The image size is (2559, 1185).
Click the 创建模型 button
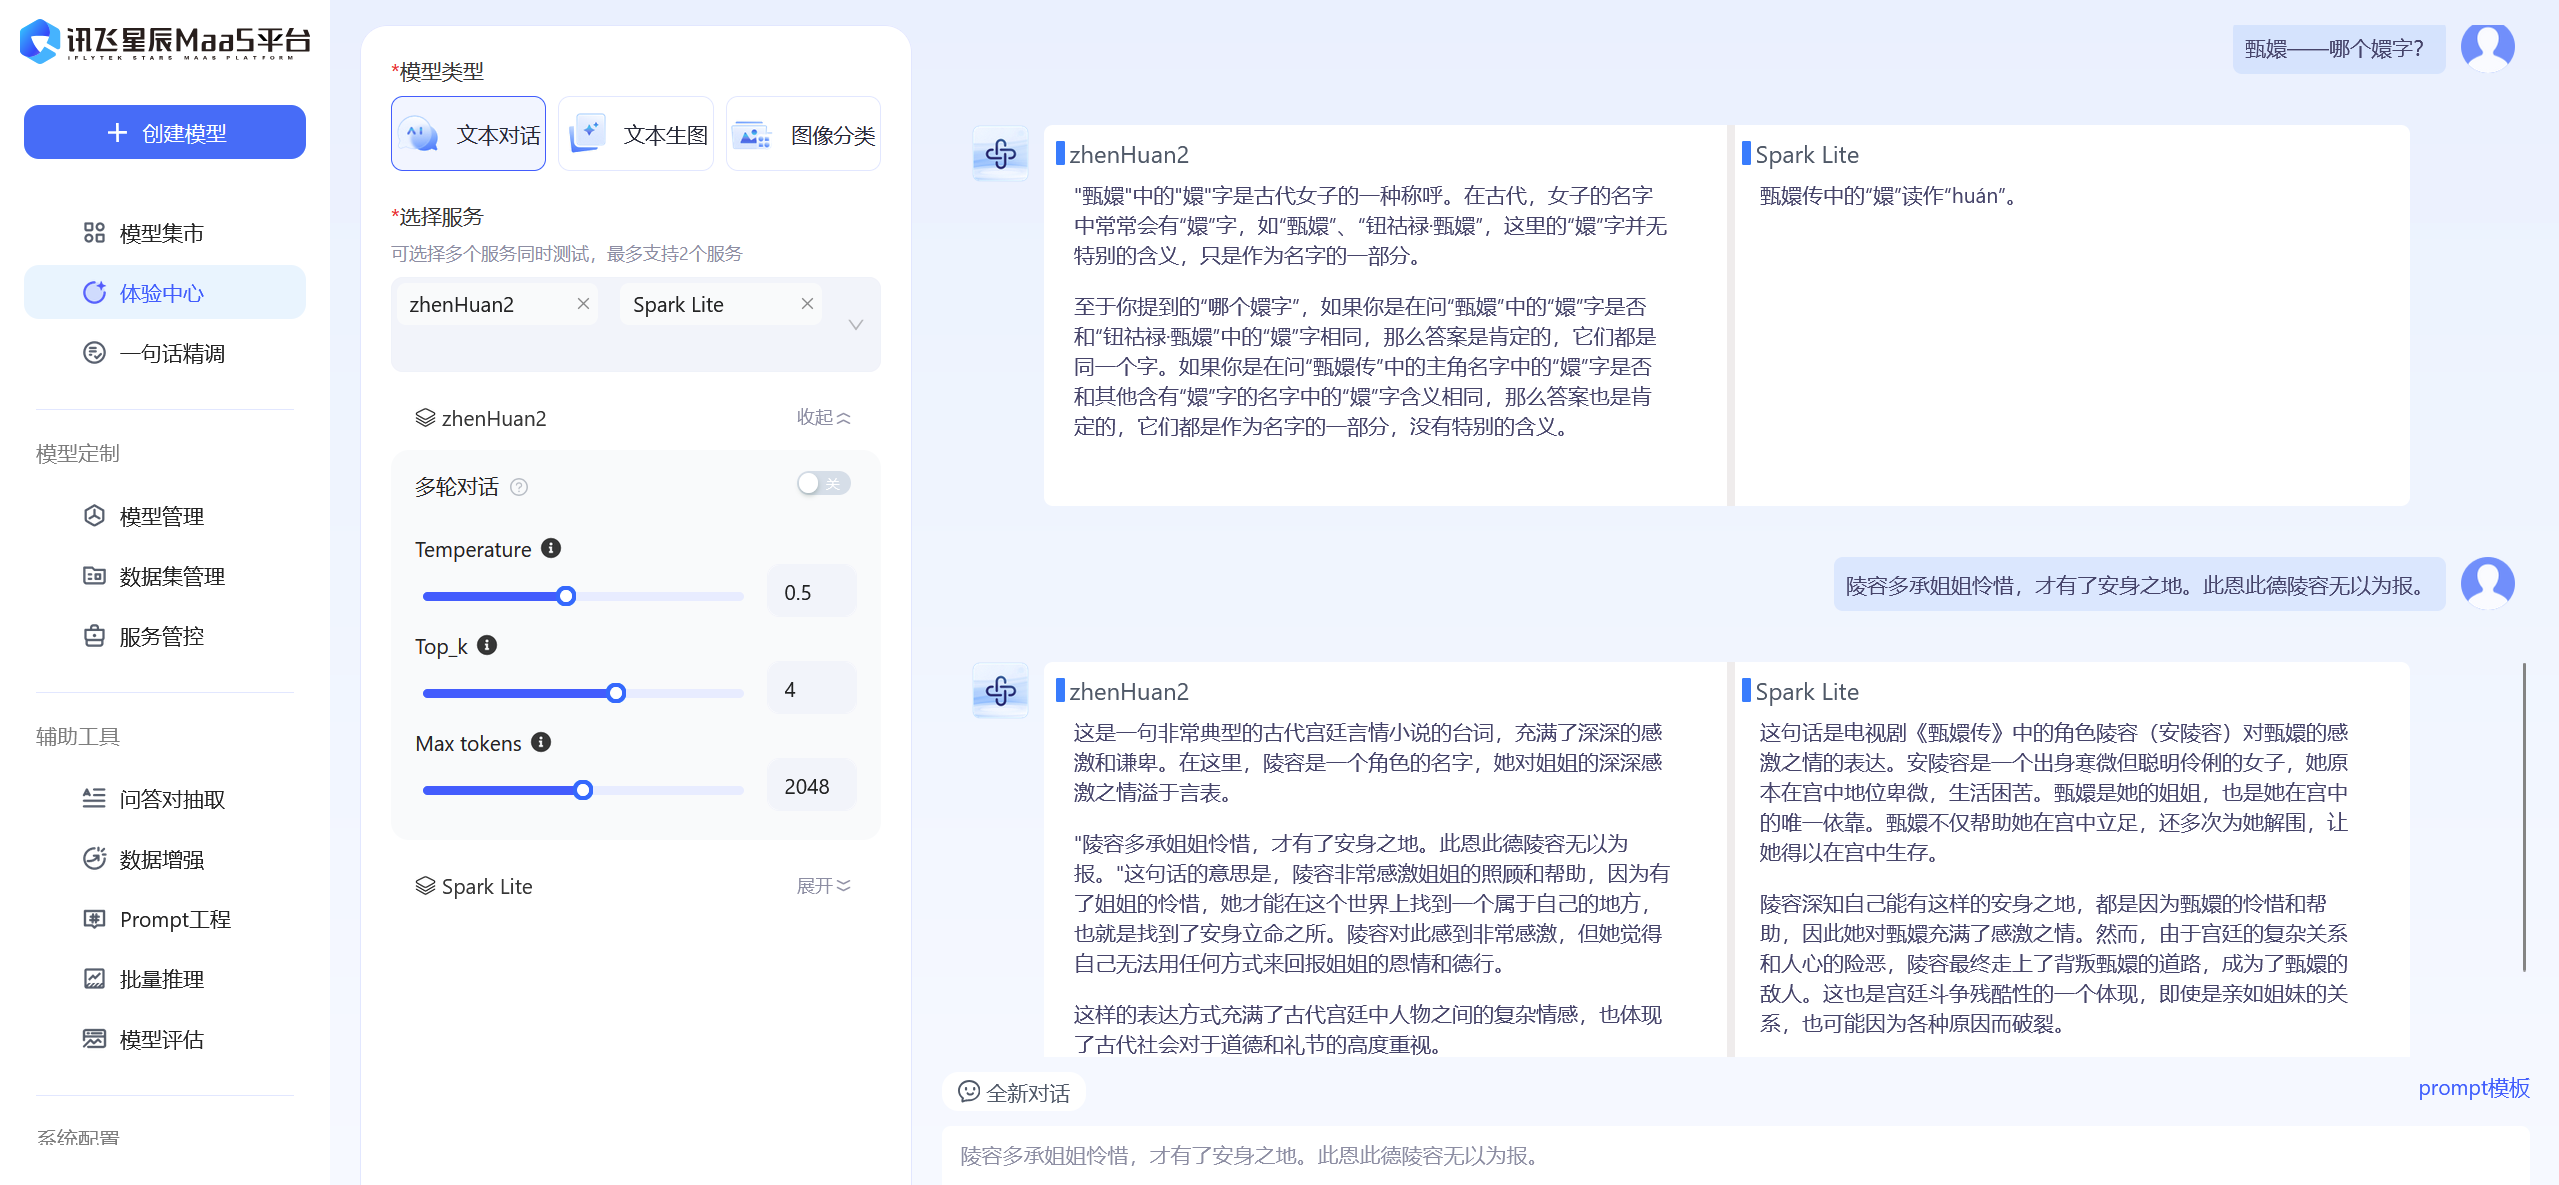point(165,132)
